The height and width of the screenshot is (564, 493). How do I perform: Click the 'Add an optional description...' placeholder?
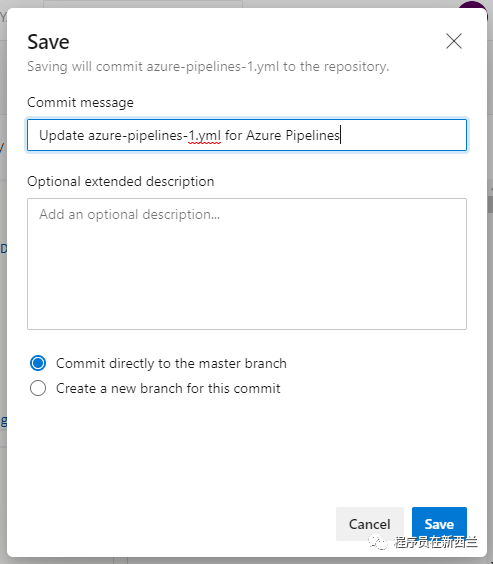pyautogui.click(x=129, y=214)
